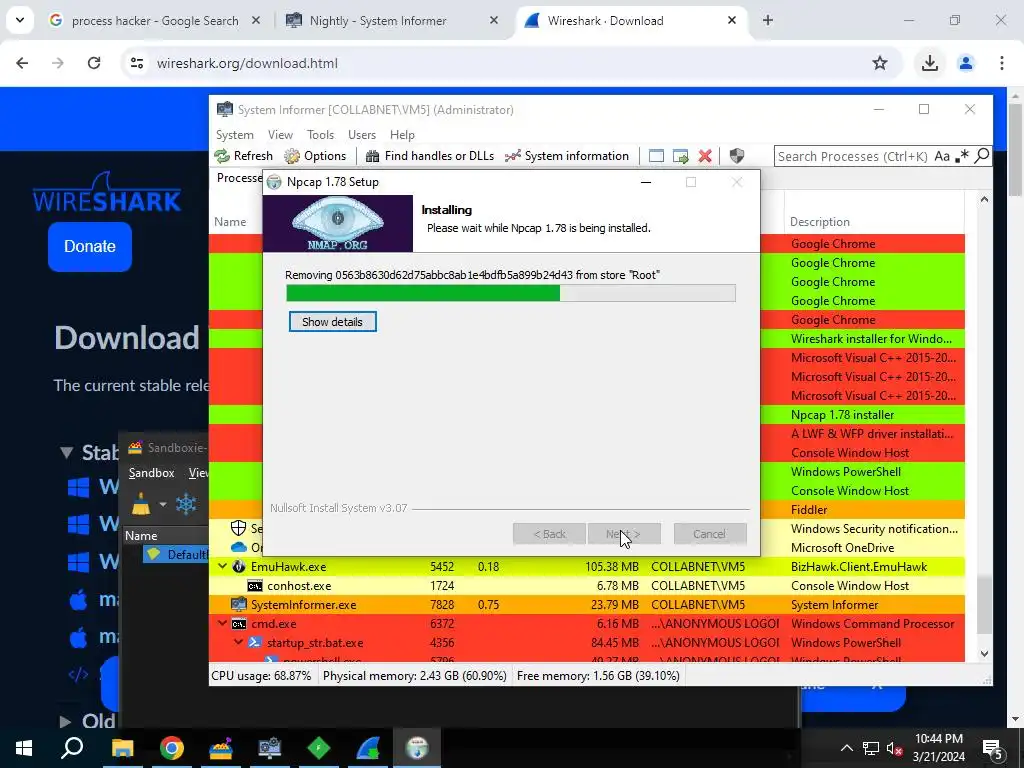Open the View menu in System Informer
1024x768 pixels.
[280, 135]
